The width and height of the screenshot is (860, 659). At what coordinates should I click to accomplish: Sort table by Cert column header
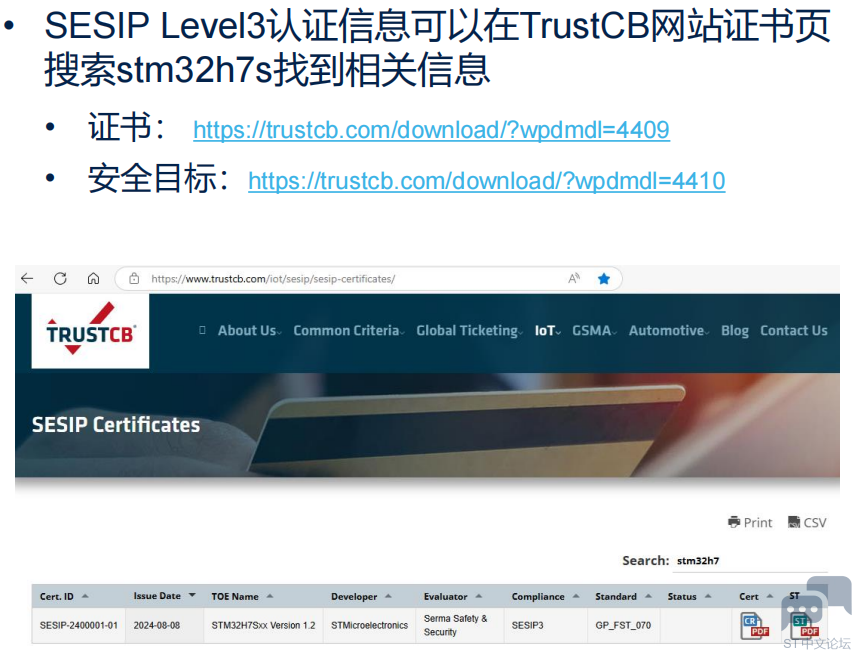pyautogui.click(x=756, y=596)
